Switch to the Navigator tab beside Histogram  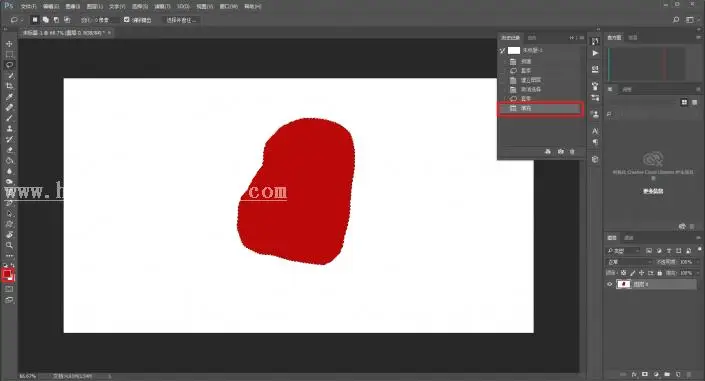click(633, 38)
